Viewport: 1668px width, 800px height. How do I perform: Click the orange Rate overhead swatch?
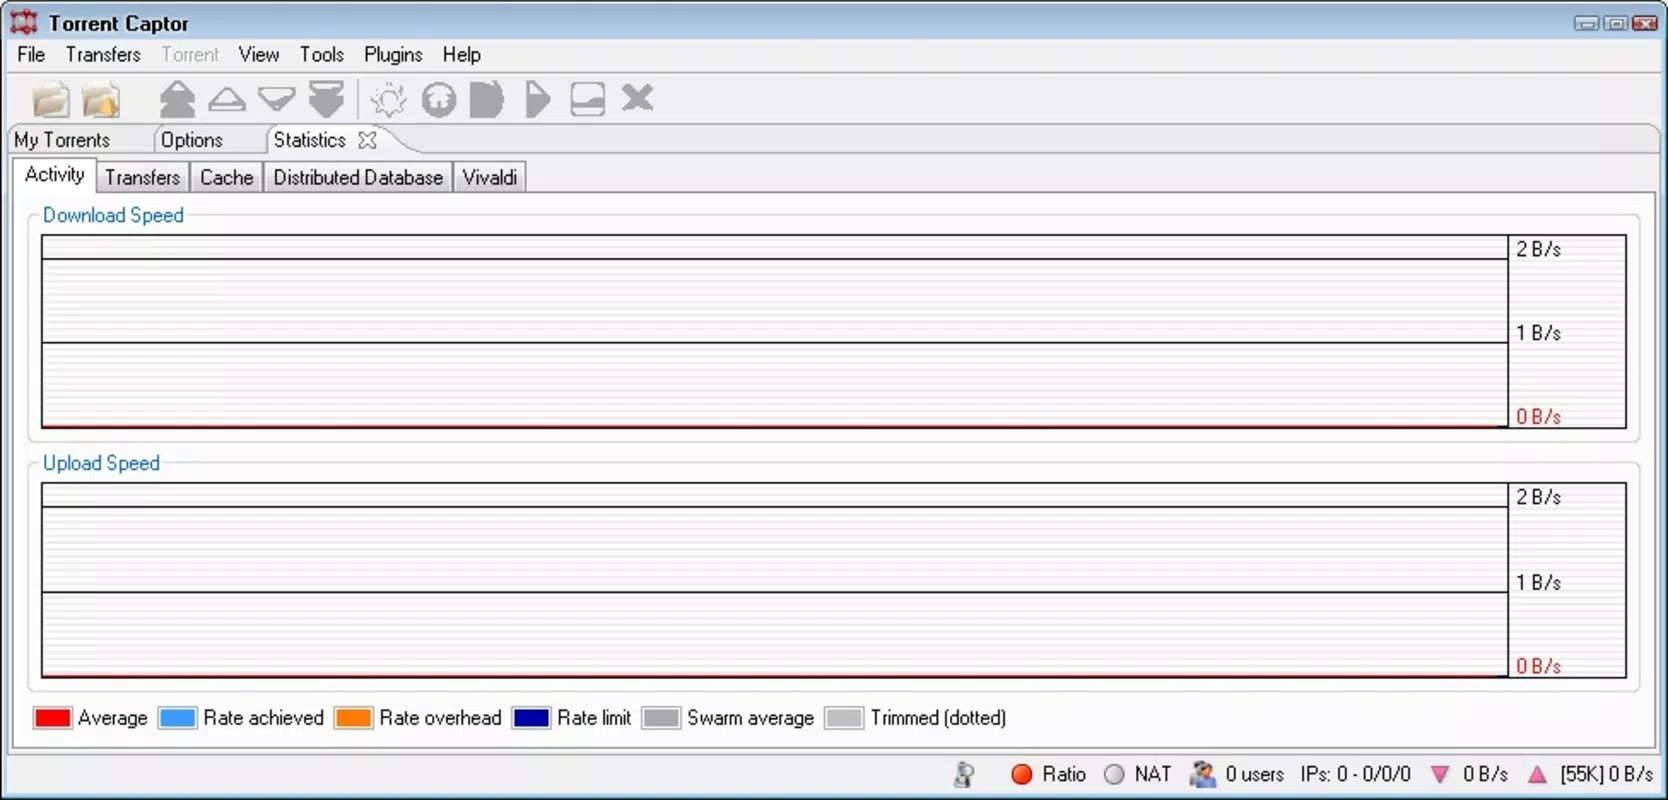pos(353,718)
